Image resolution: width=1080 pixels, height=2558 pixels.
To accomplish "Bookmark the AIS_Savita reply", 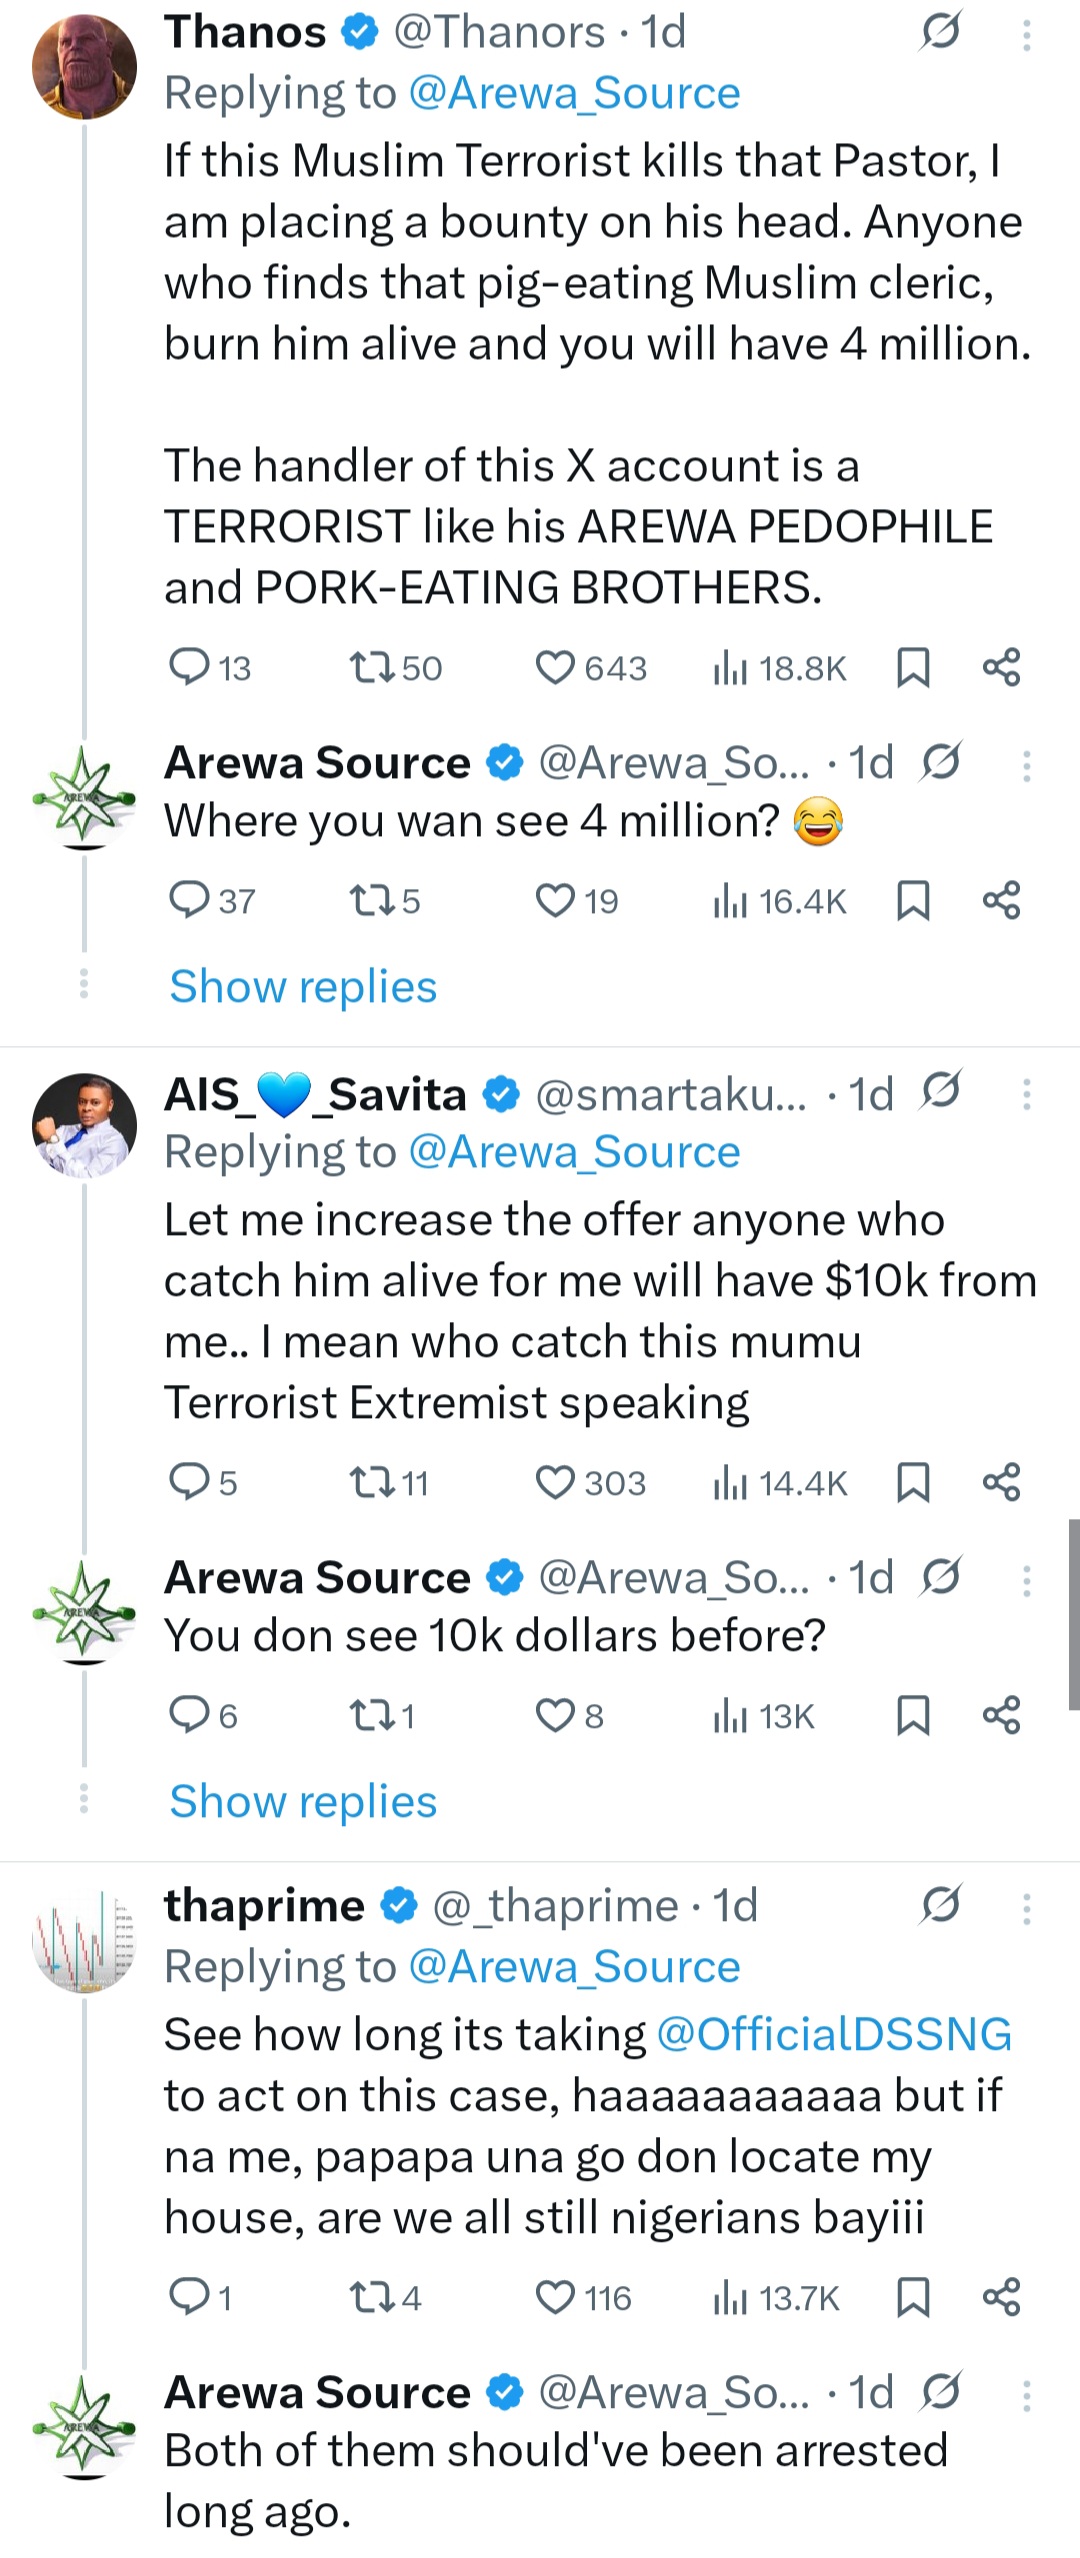I will pyautogui.click(x=913, y=1482).
